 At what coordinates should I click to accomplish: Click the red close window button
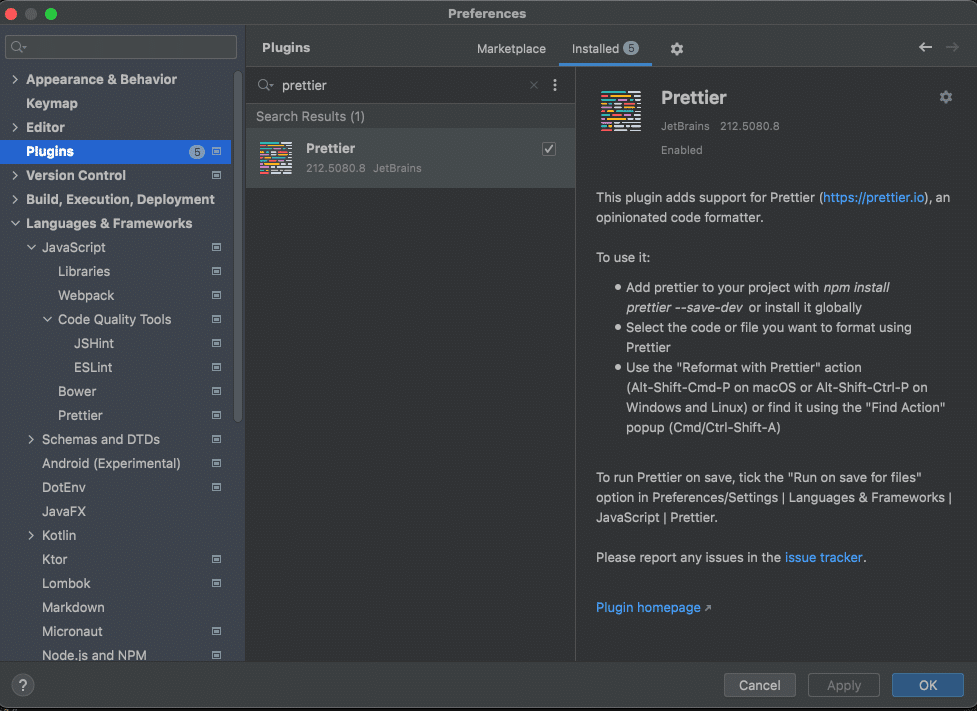pos(11,14)
